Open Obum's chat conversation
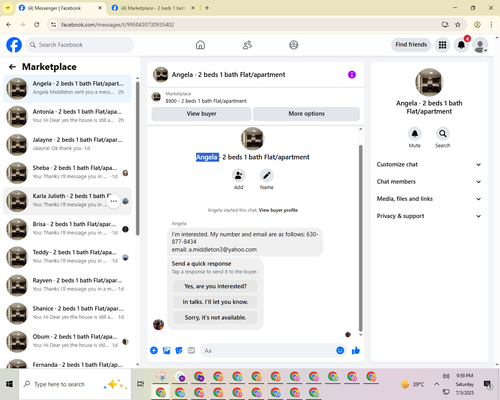 [x=67, y=342]
